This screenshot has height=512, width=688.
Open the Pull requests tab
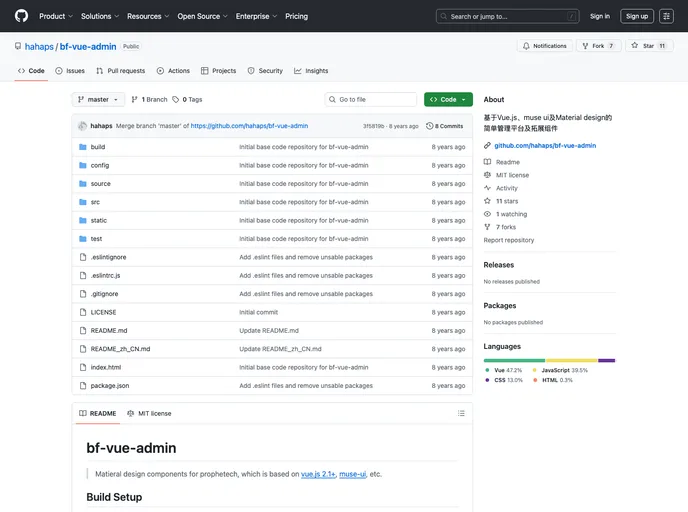point(121,71)
